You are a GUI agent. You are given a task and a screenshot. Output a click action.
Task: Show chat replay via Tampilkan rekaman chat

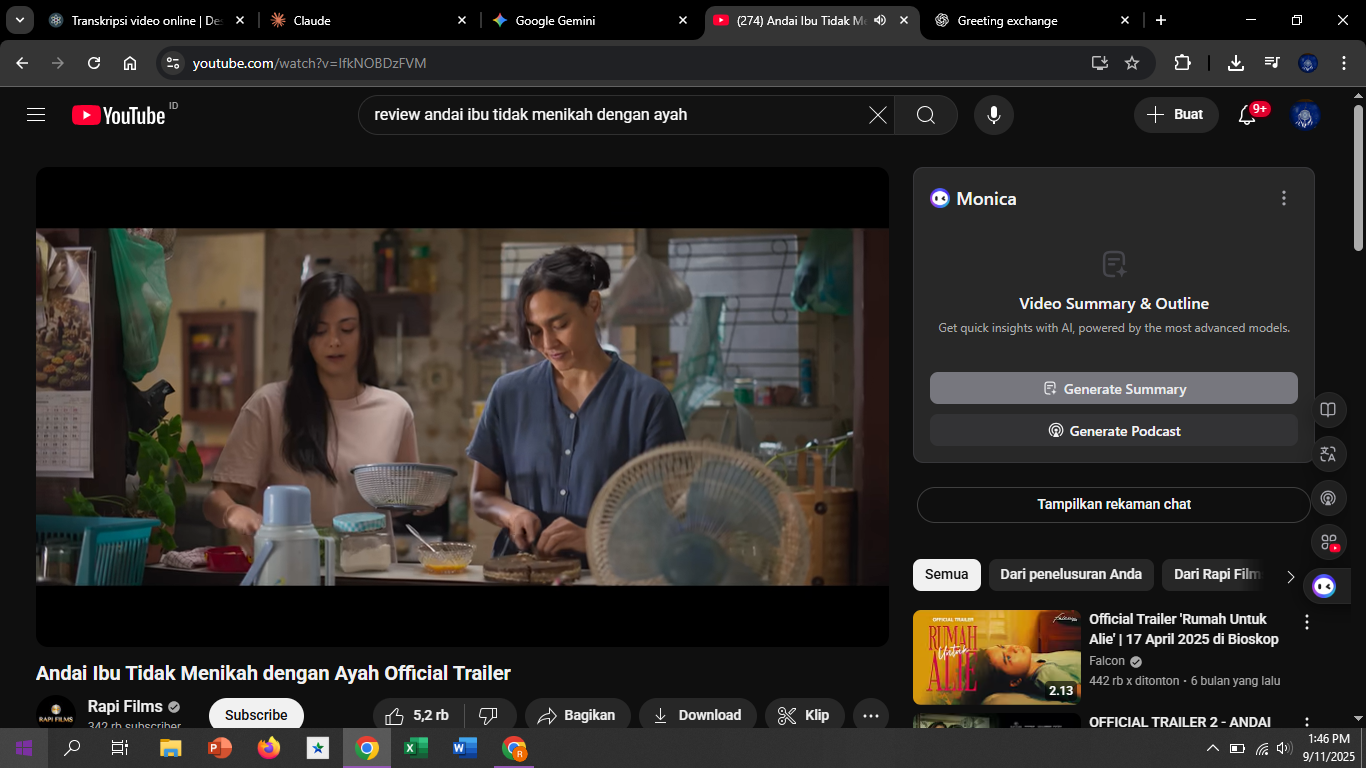tap(1114, 505)
